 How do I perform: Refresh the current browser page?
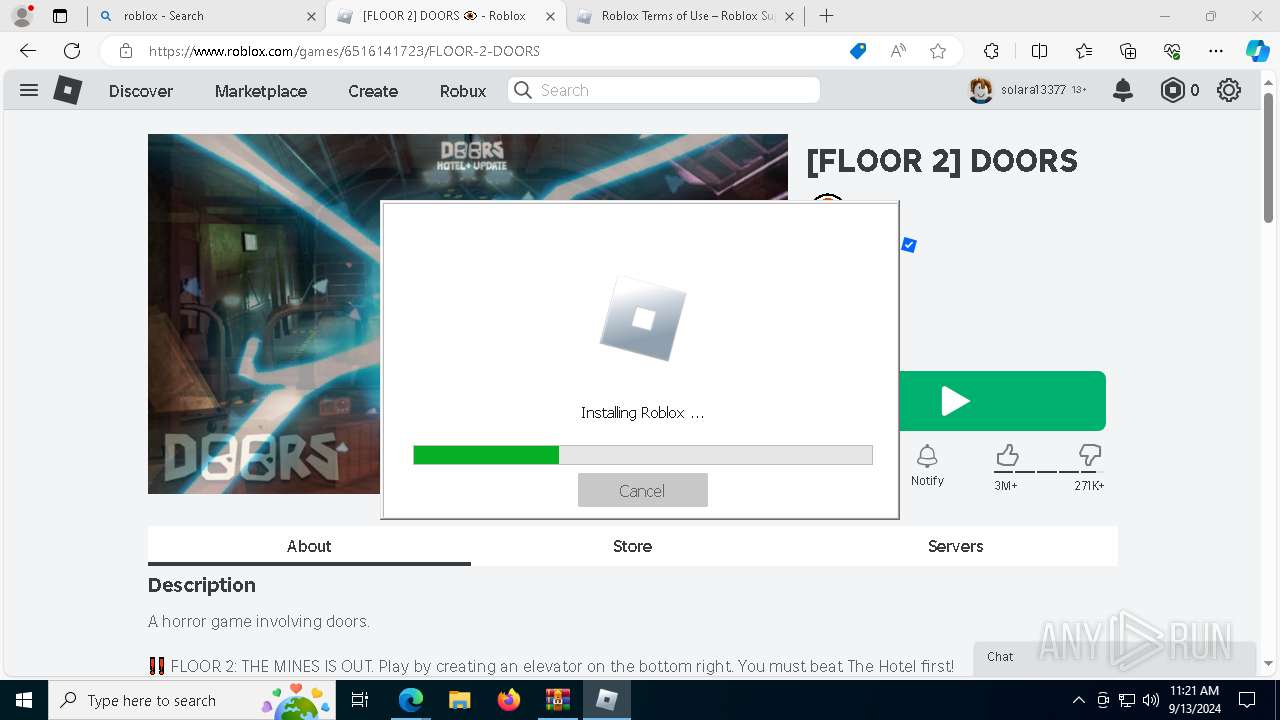coord(72,51)
